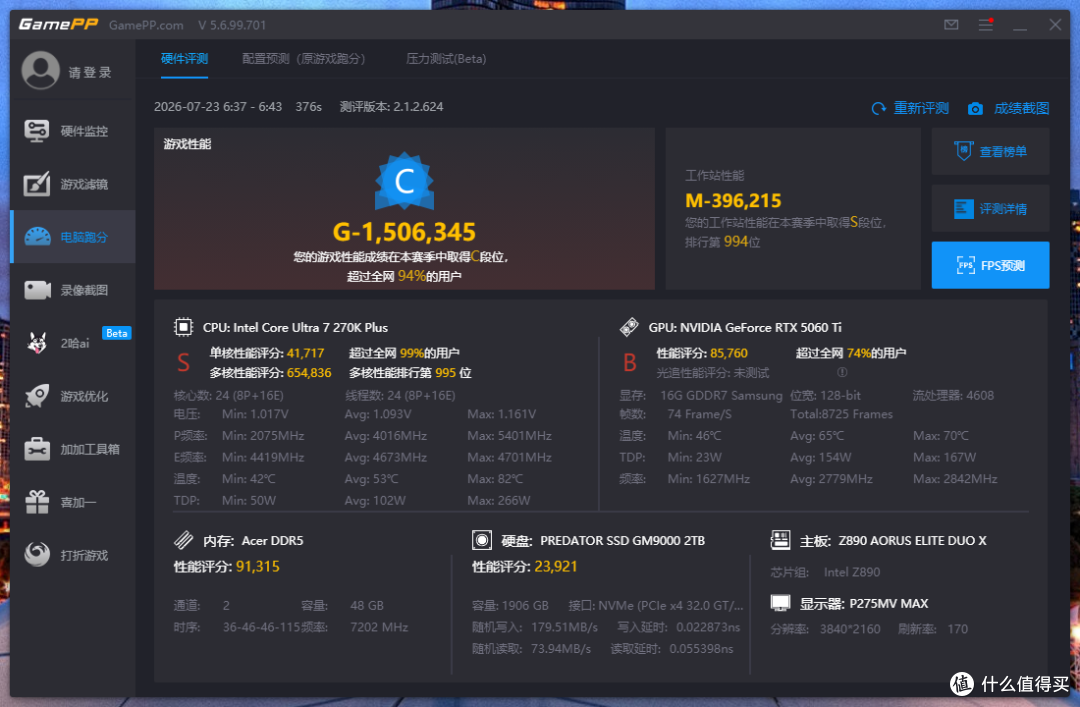Click game score G-1,506,345
Image resolution: width=1080 pixels, height=707 pixels.
(x=404, y=232)
